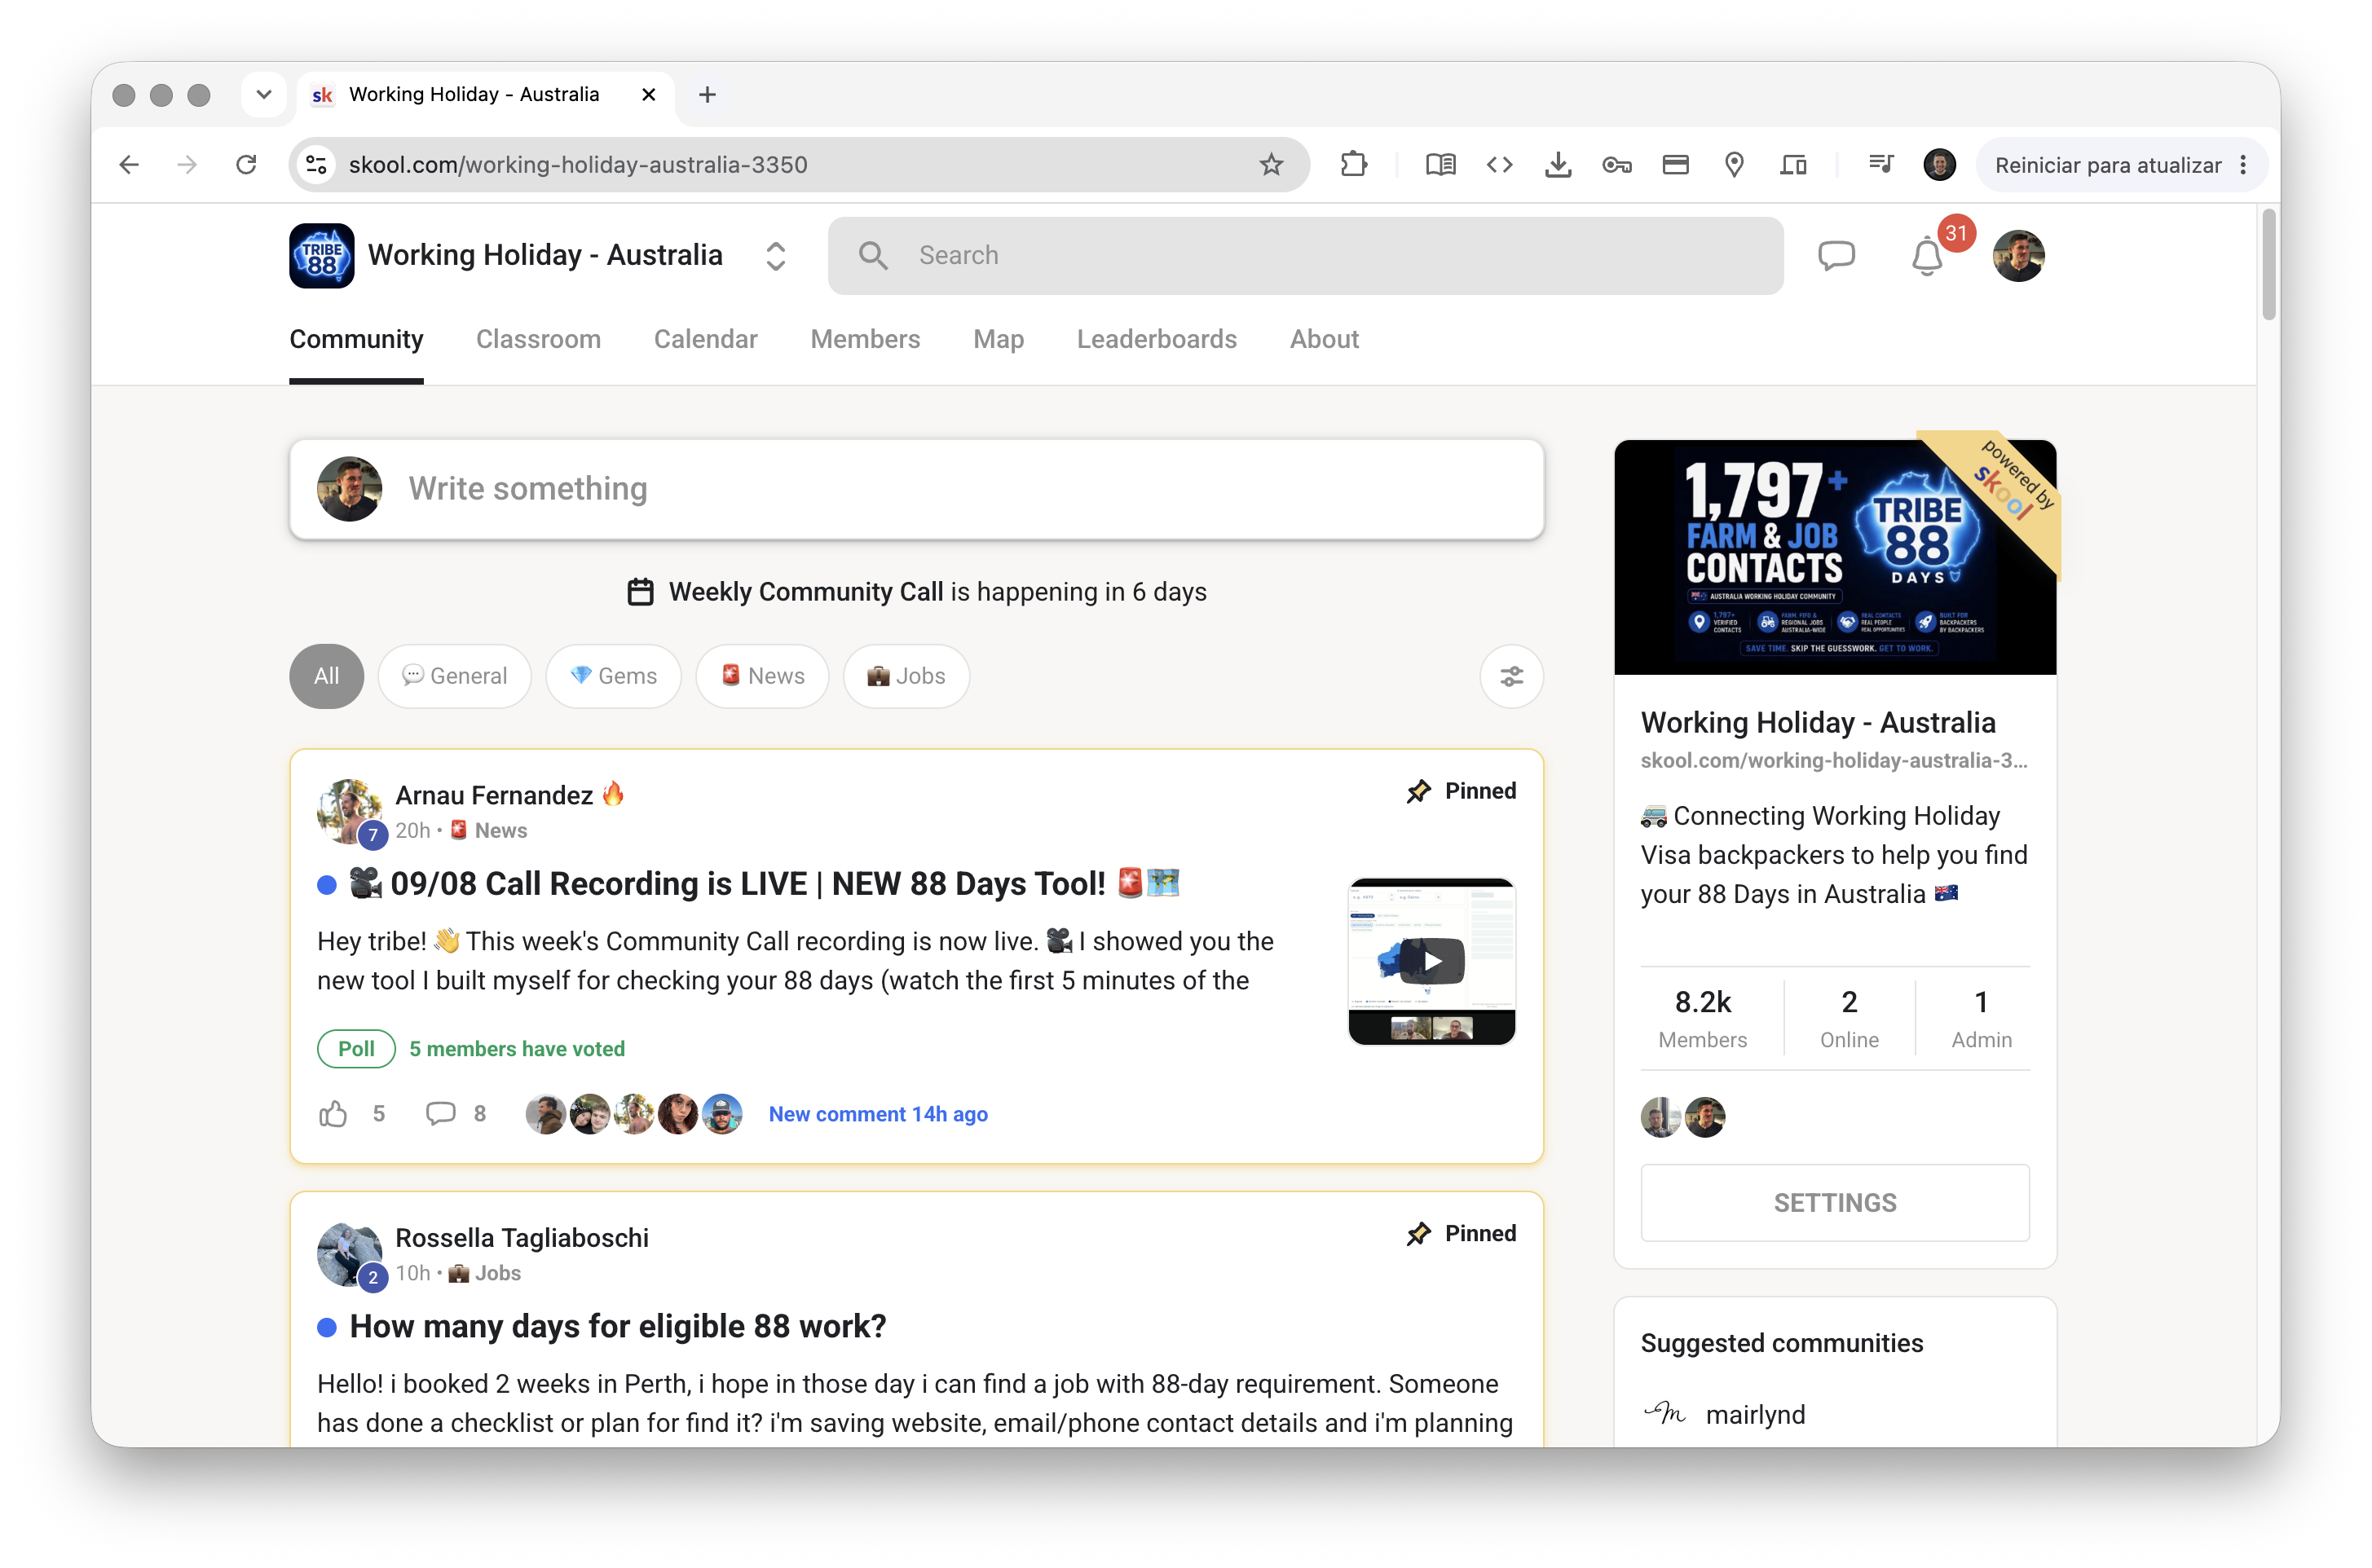
Task: Click the Skool Search field
Action: tap(1305, 256)
